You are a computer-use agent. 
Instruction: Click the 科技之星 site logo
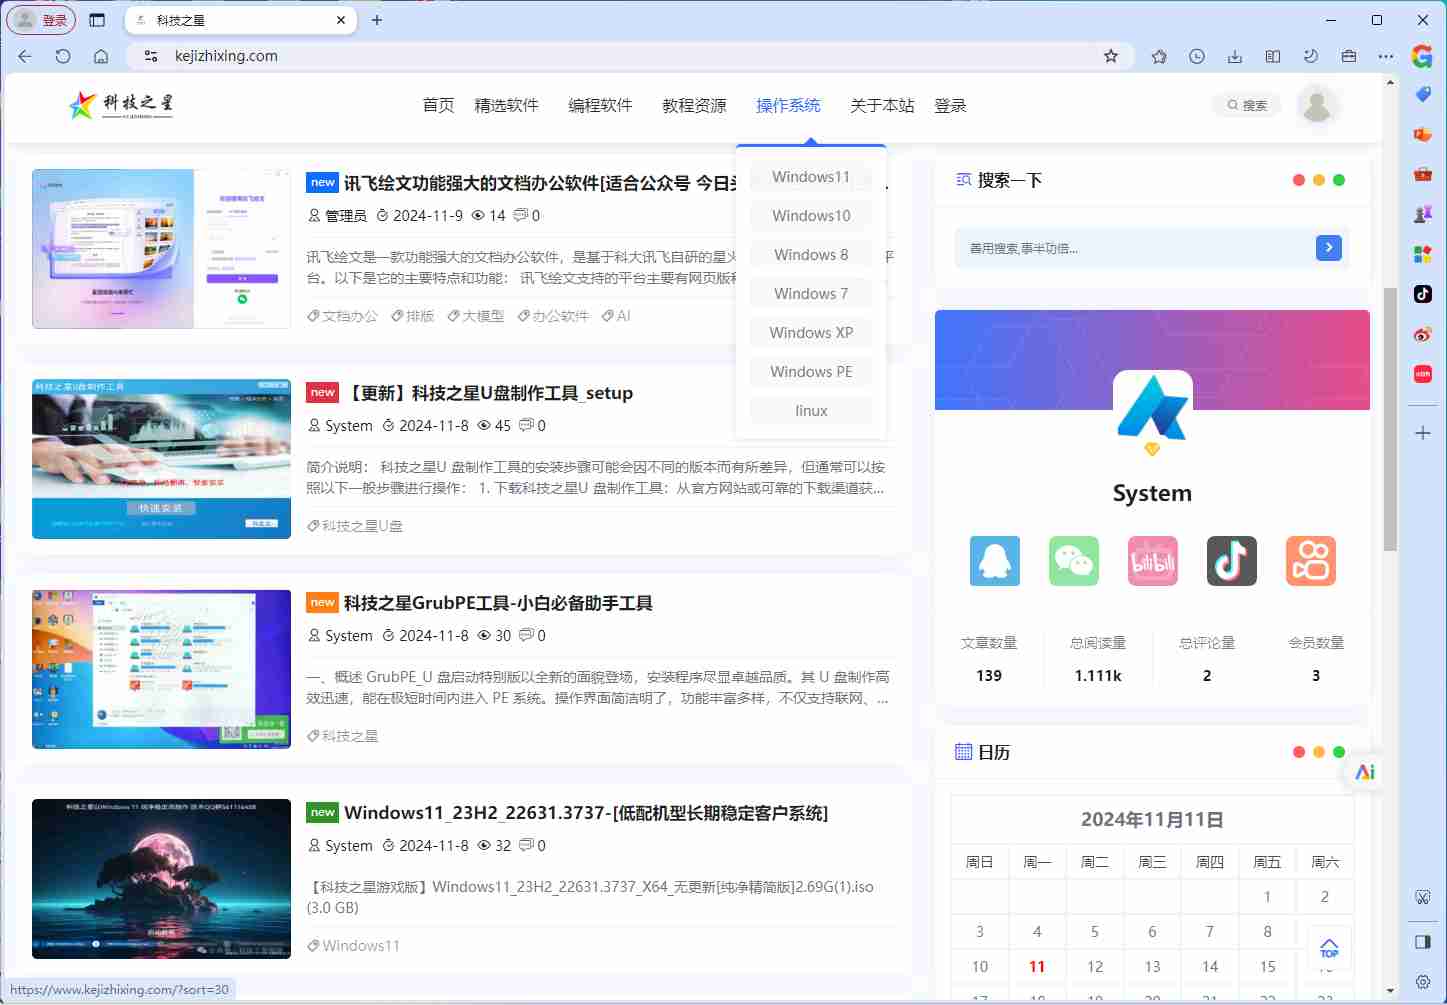tap(119, 105)
